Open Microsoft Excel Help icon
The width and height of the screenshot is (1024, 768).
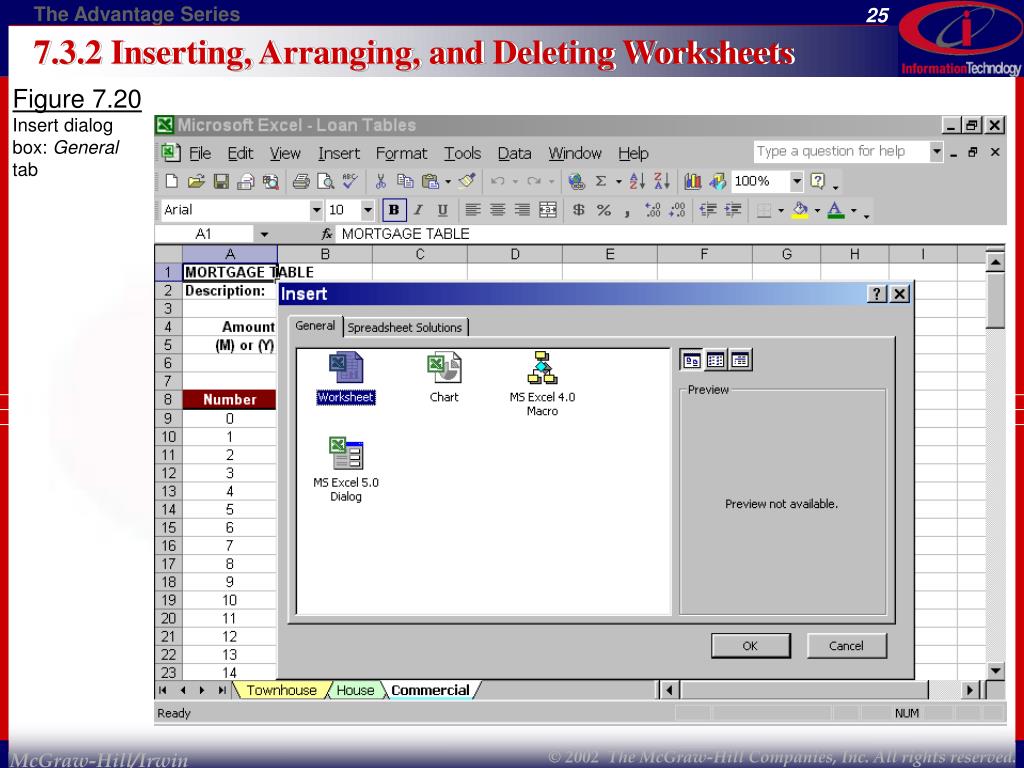(818, 181)
